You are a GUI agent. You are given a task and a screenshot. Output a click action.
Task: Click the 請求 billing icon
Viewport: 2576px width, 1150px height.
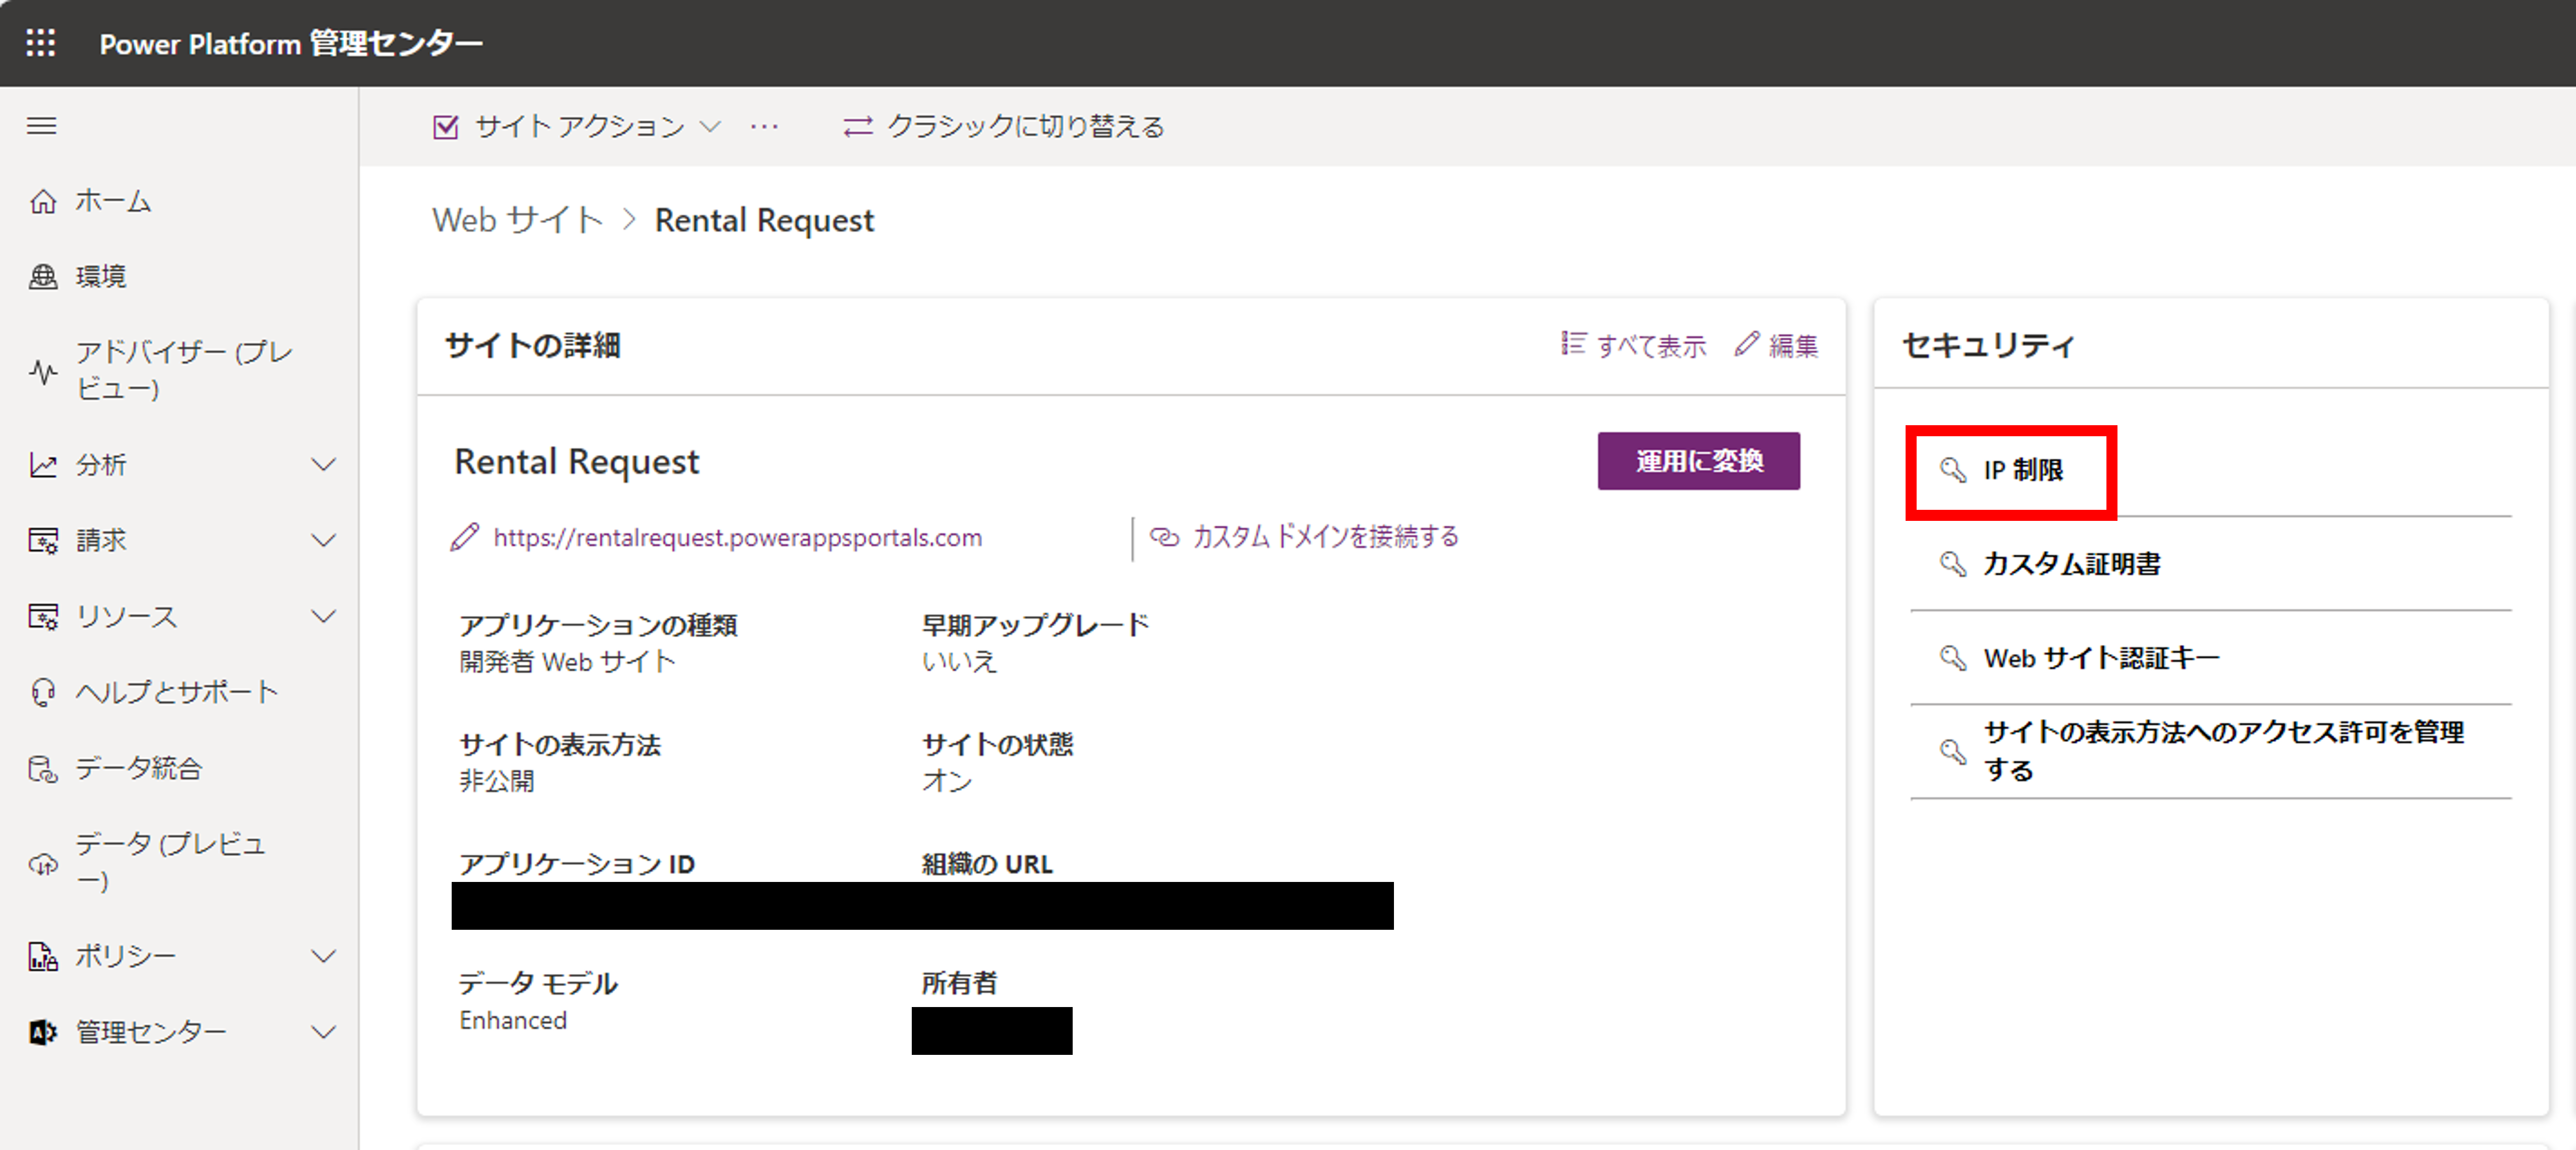(x=43, y=541)
